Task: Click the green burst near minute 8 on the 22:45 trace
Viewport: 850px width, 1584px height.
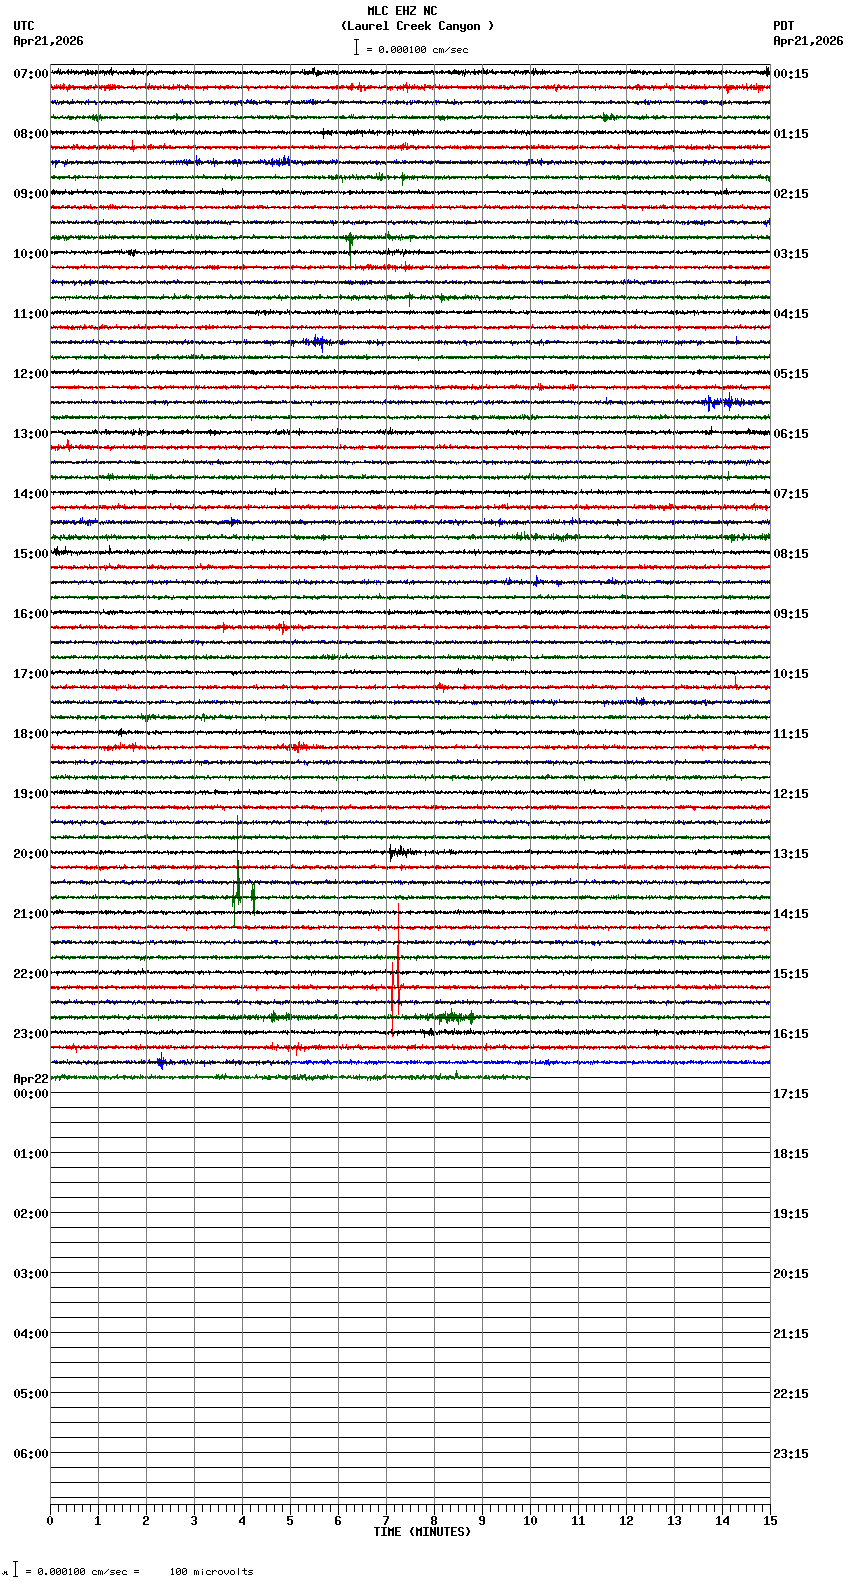Action: 455,1017
